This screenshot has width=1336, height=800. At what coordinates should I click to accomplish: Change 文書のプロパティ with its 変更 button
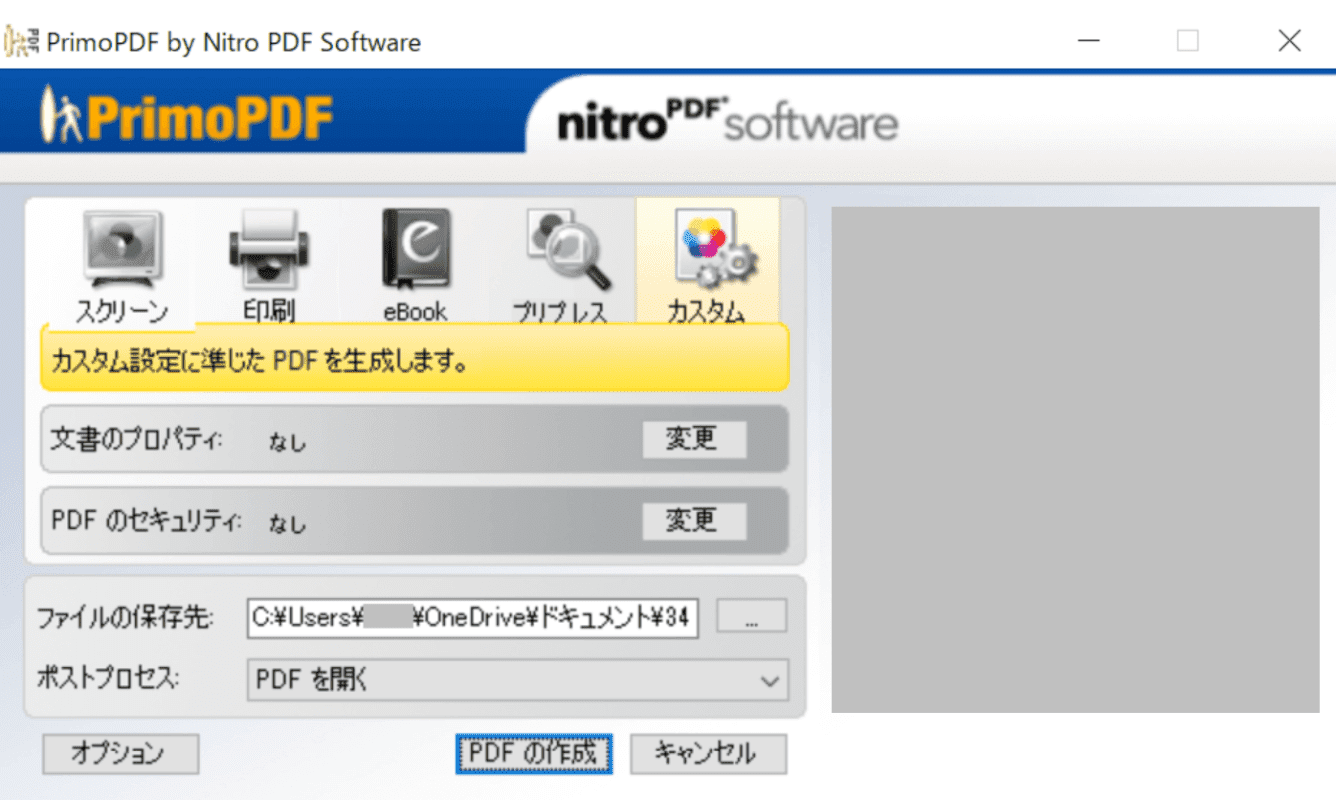tap(694, 439)
